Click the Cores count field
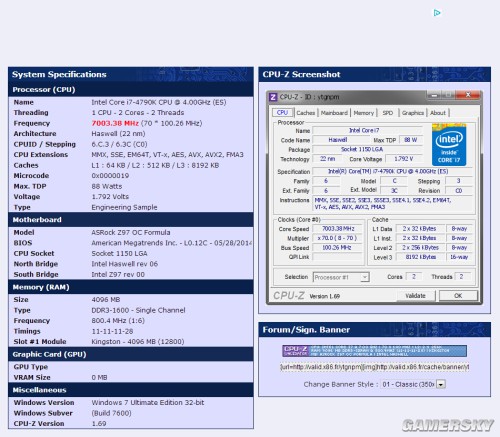 [414, 277]
